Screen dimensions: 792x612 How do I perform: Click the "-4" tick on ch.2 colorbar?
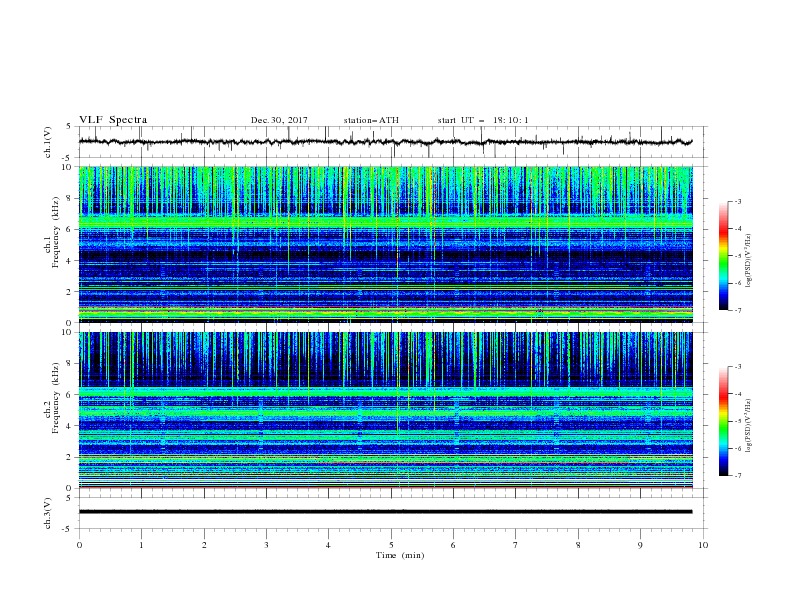click(x=737, y=394)
